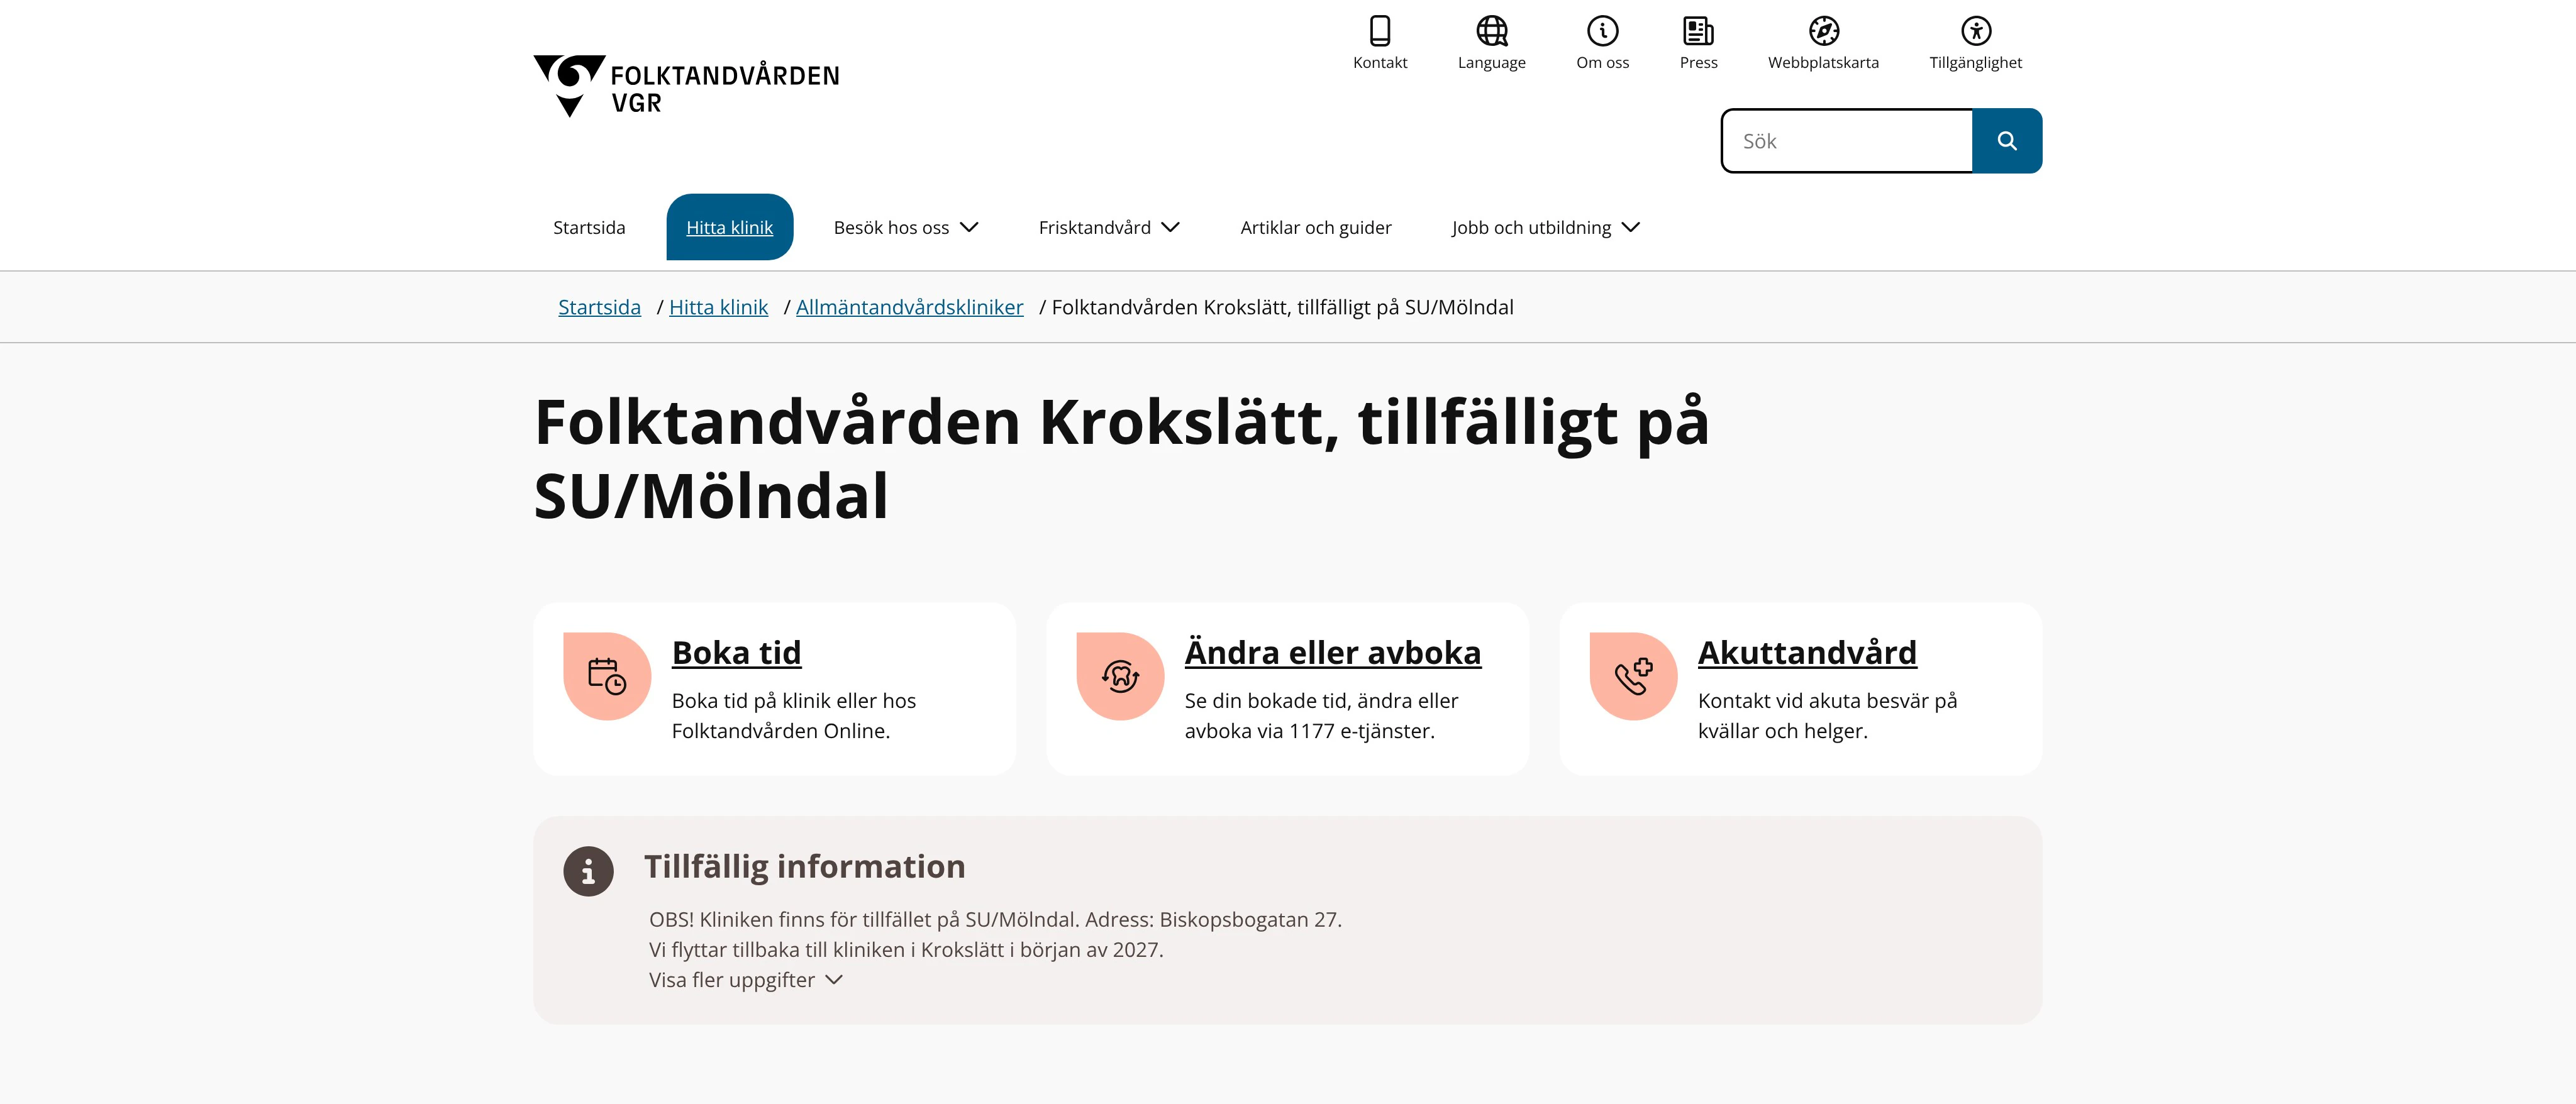Focus the Sök search field
Viewport: 2576px width, 1104px height.
click(1847, 141)
